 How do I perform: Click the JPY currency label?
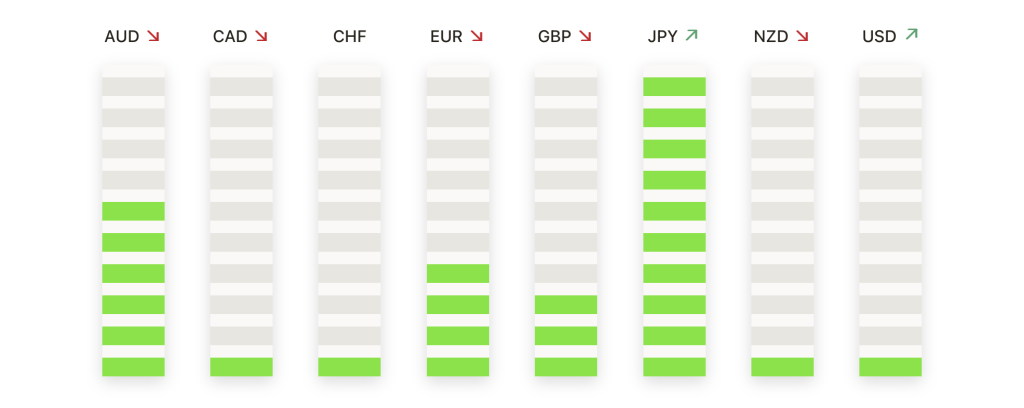tap(662, 37)
